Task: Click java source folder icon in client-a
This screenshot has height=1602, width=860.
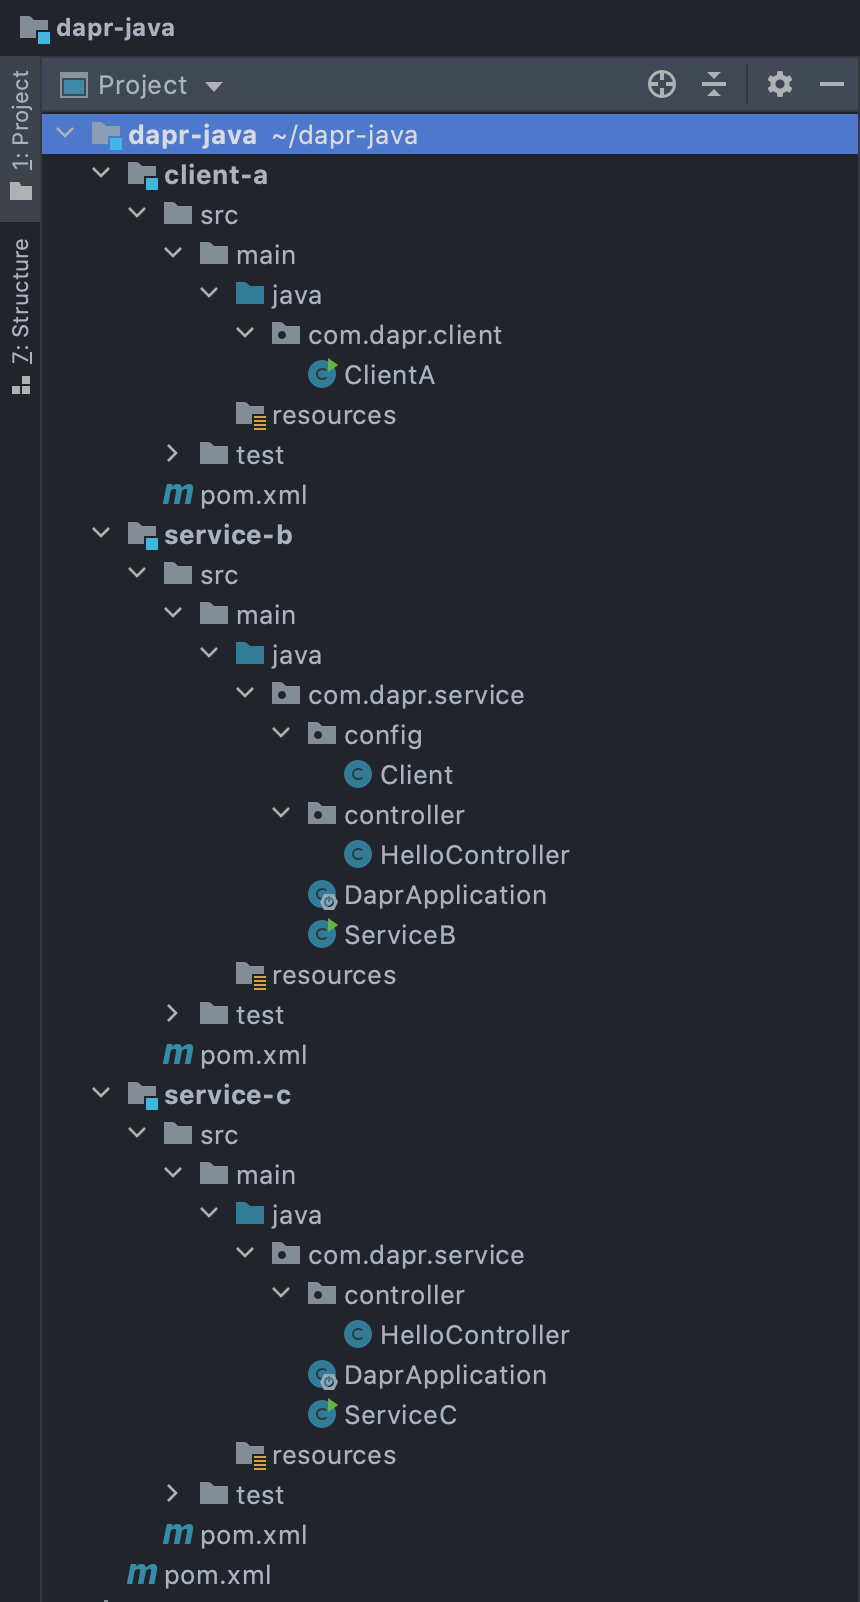Action: (250, 293)
